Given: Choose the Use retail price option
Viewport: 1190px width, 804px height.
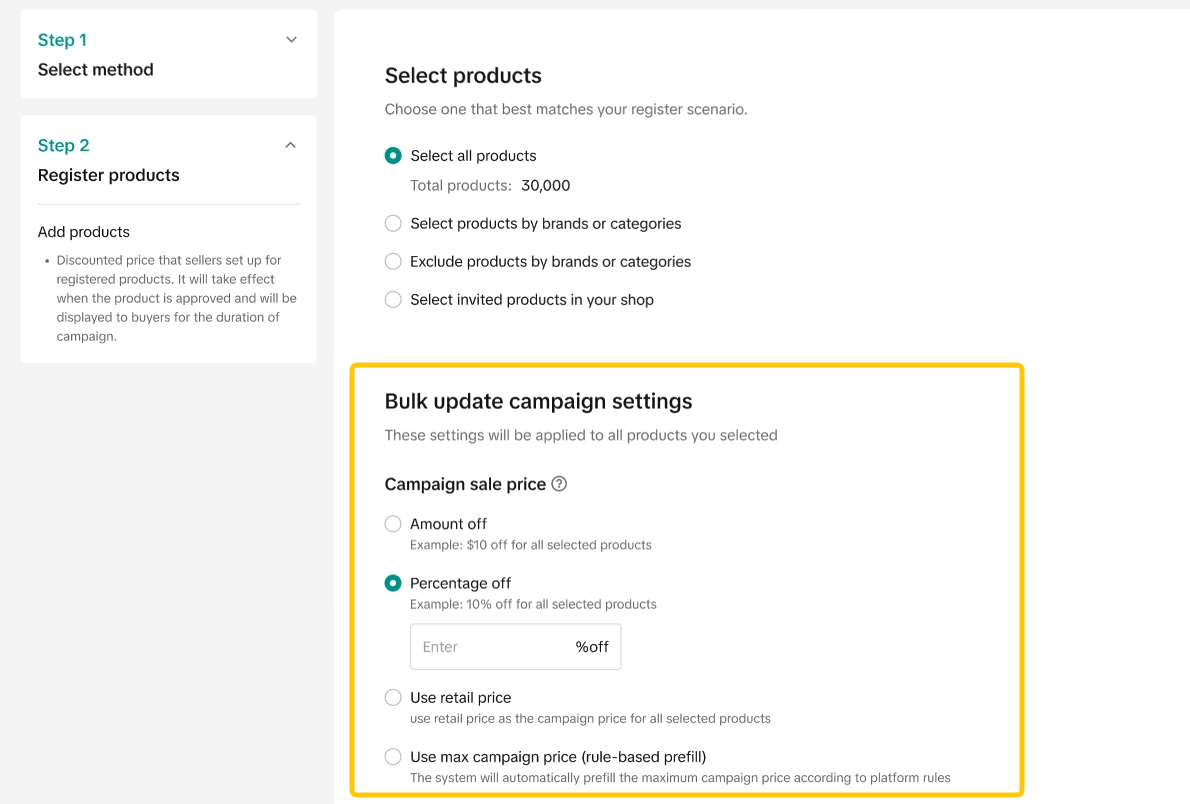Looking at the screenshot, I should [x=393, y=698].
